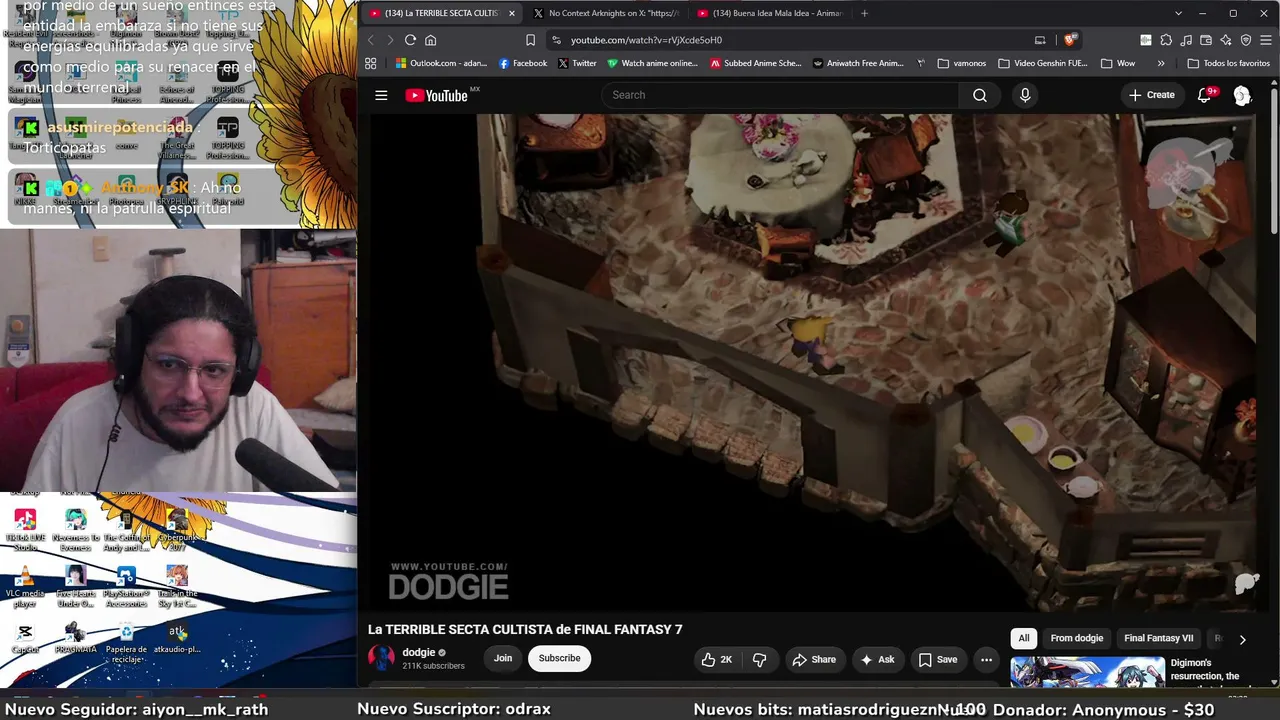
Task: Launch PRAGMATA desktop shortcut
Action: click(x=75, y=640)
